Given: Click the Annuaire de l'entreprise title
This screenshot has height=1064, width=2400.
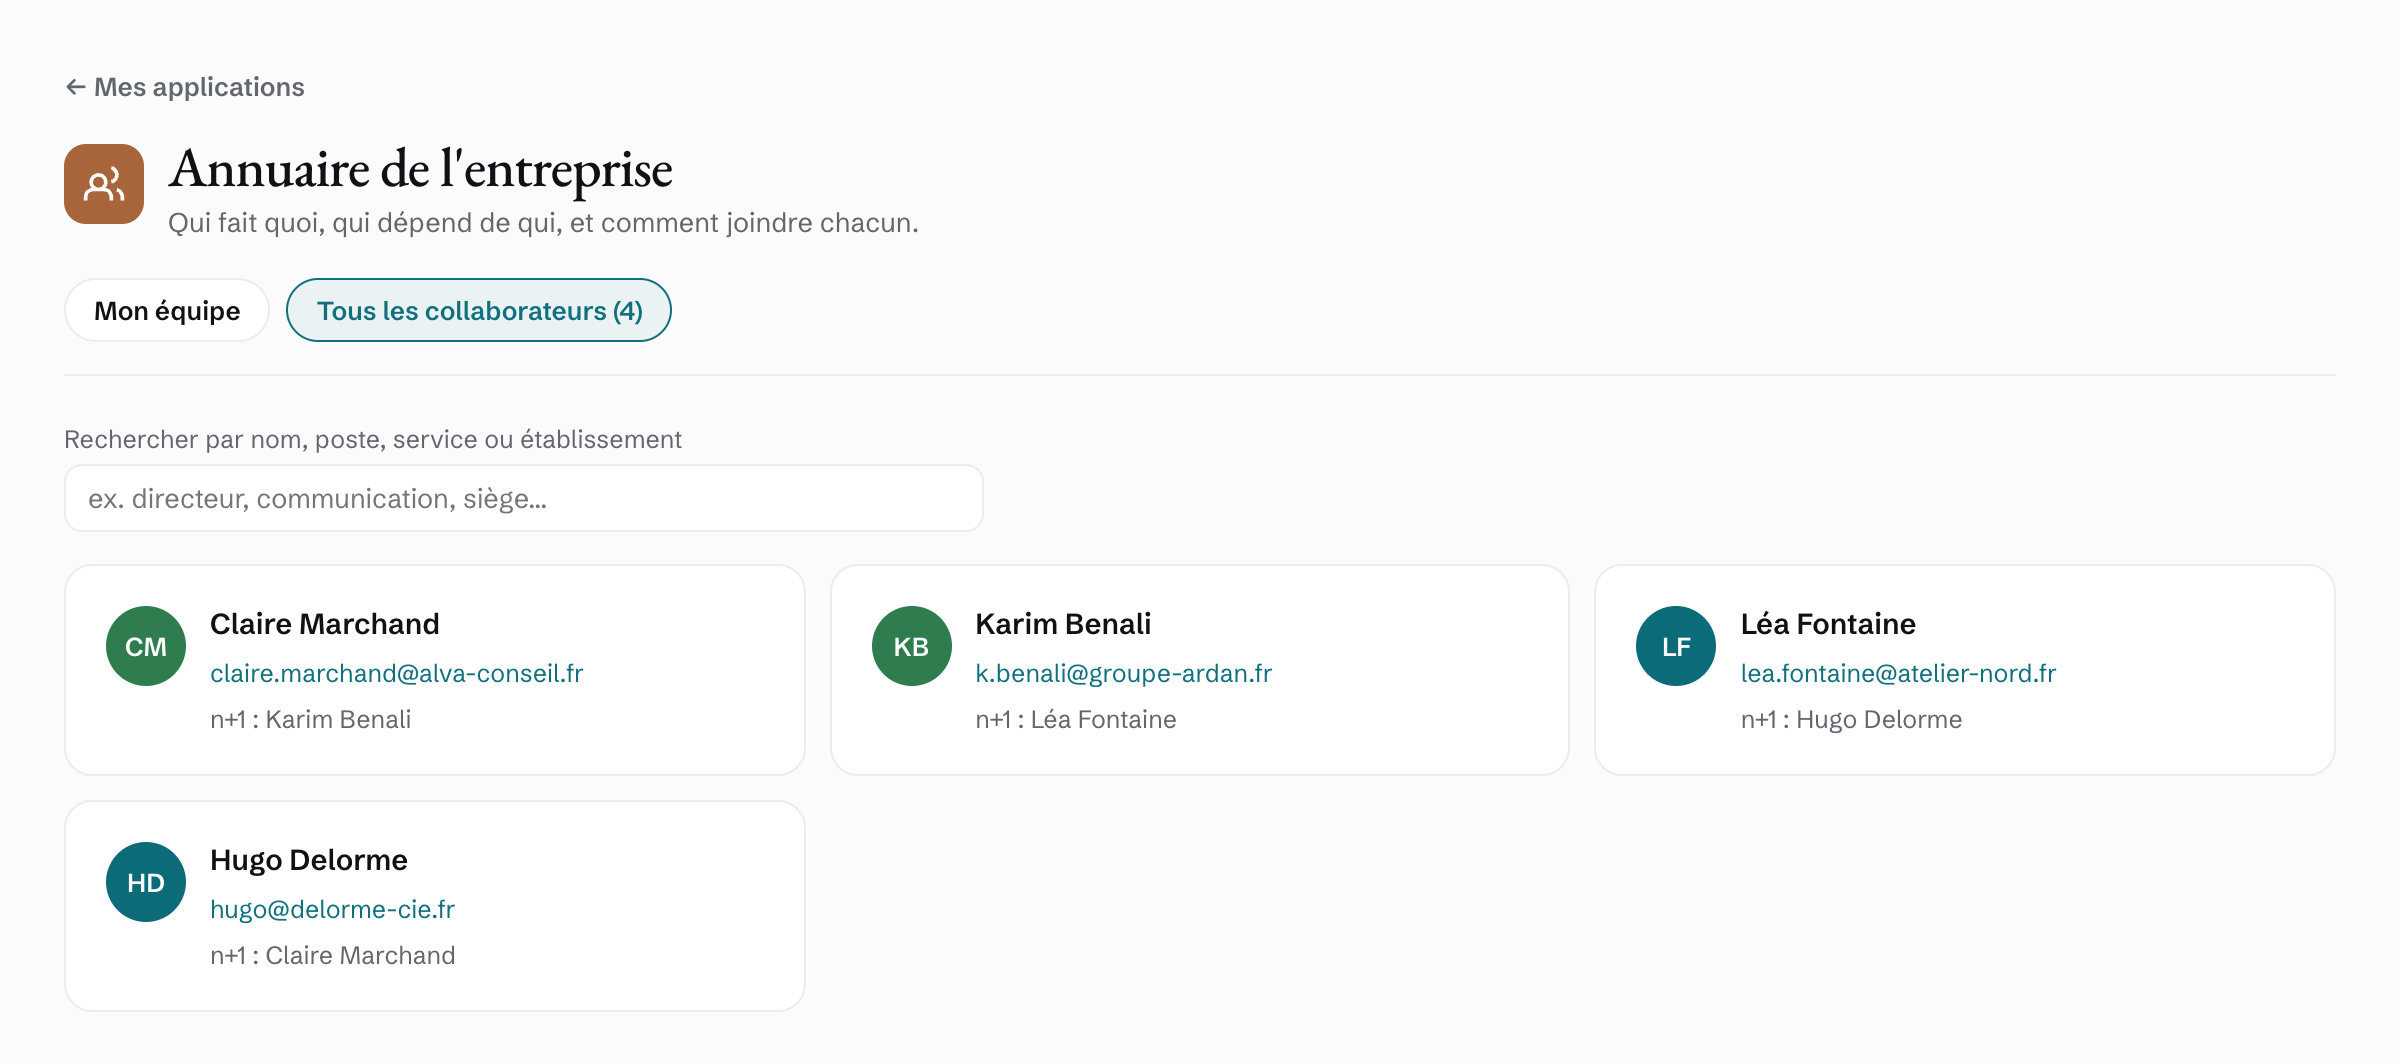Looking at the screenshot, I should (421, 169).
